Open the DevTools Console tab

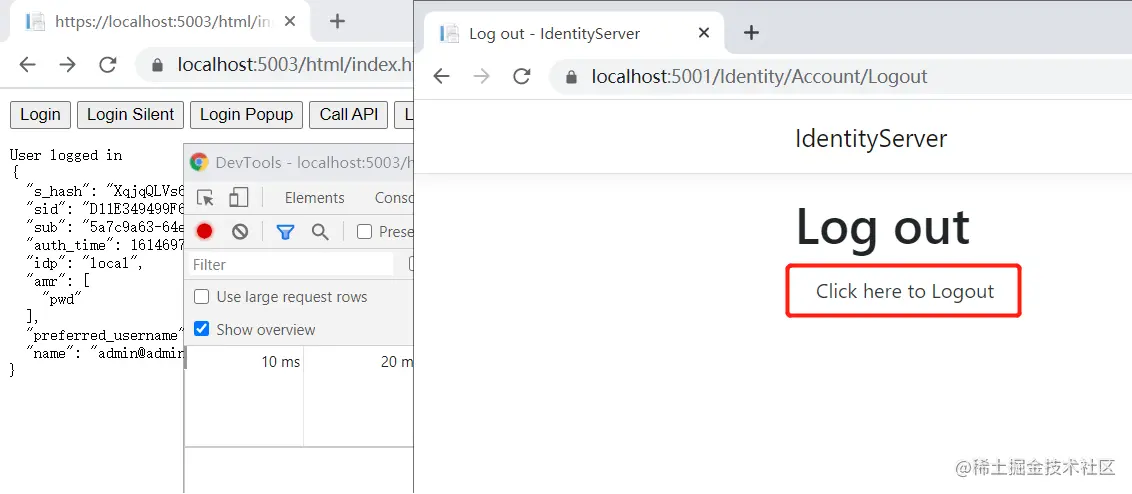point(393,198)
